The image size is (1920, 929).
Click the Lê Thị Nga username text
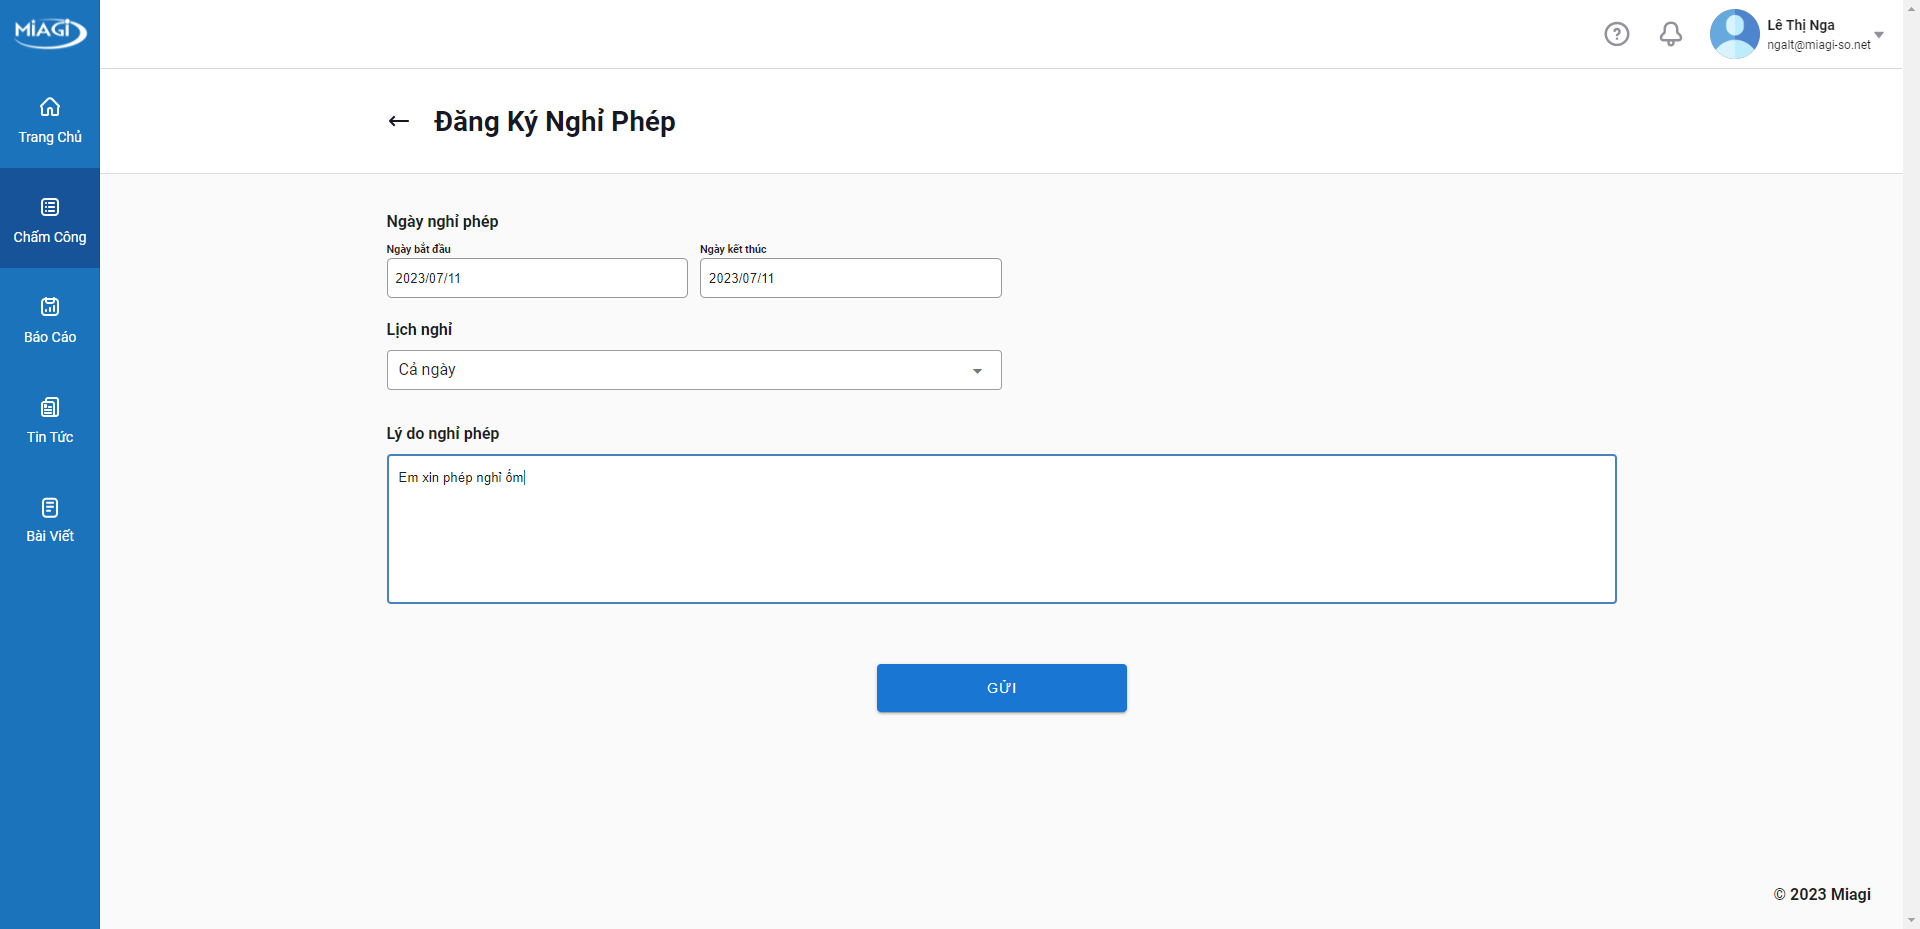[x=1800, y=25]
